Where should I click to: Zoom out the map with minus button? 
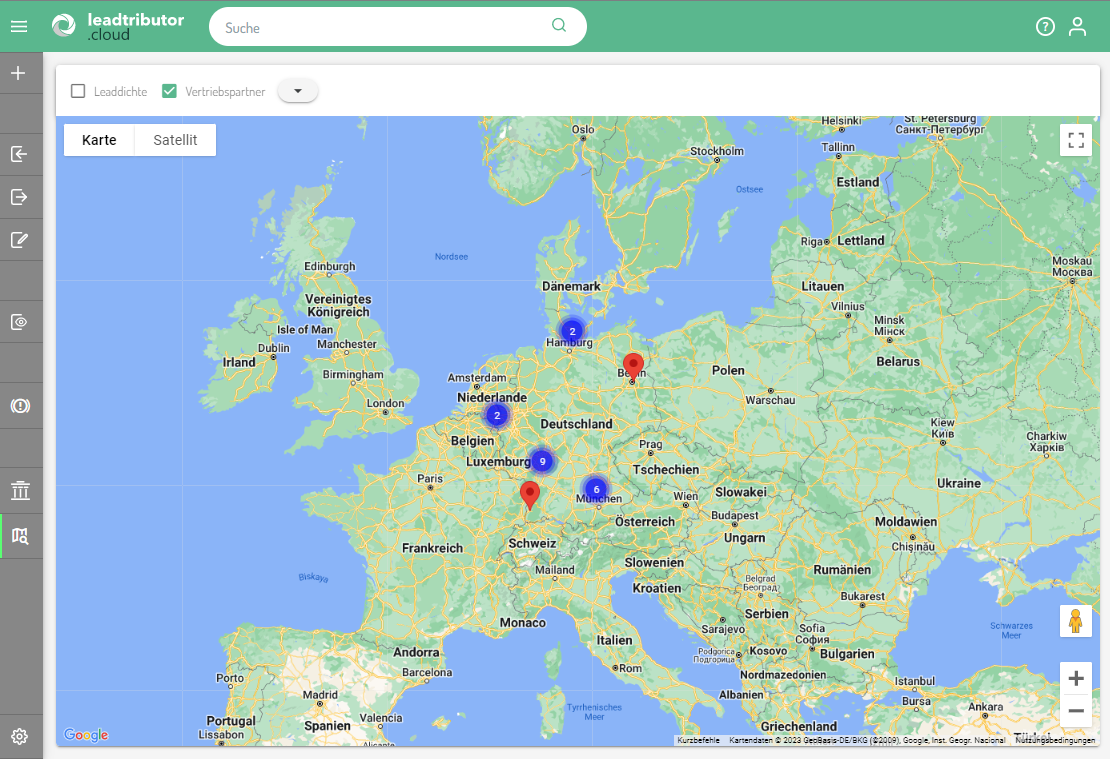(x=1076, y=711)
